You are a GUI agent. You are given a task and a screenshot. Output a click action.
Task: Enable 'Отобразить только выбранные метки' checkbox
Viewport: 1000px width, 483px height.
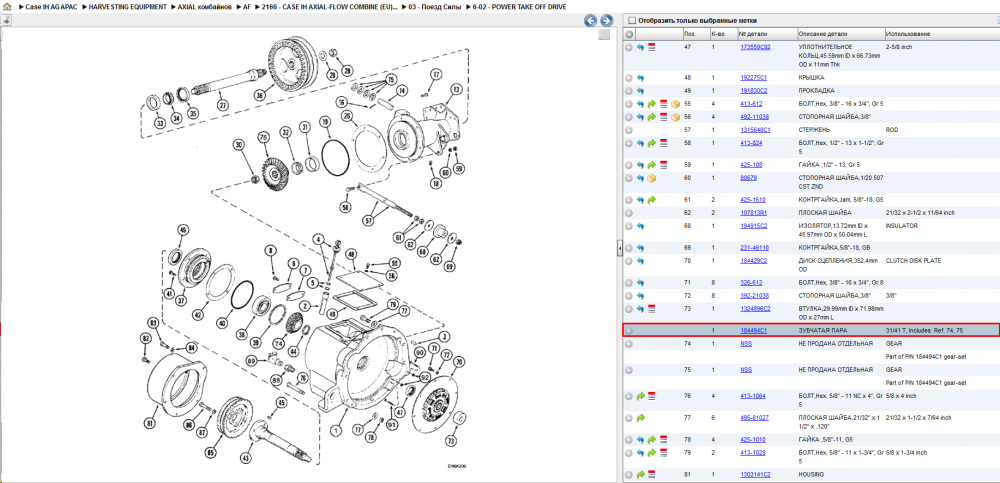[x=632, y=20]
